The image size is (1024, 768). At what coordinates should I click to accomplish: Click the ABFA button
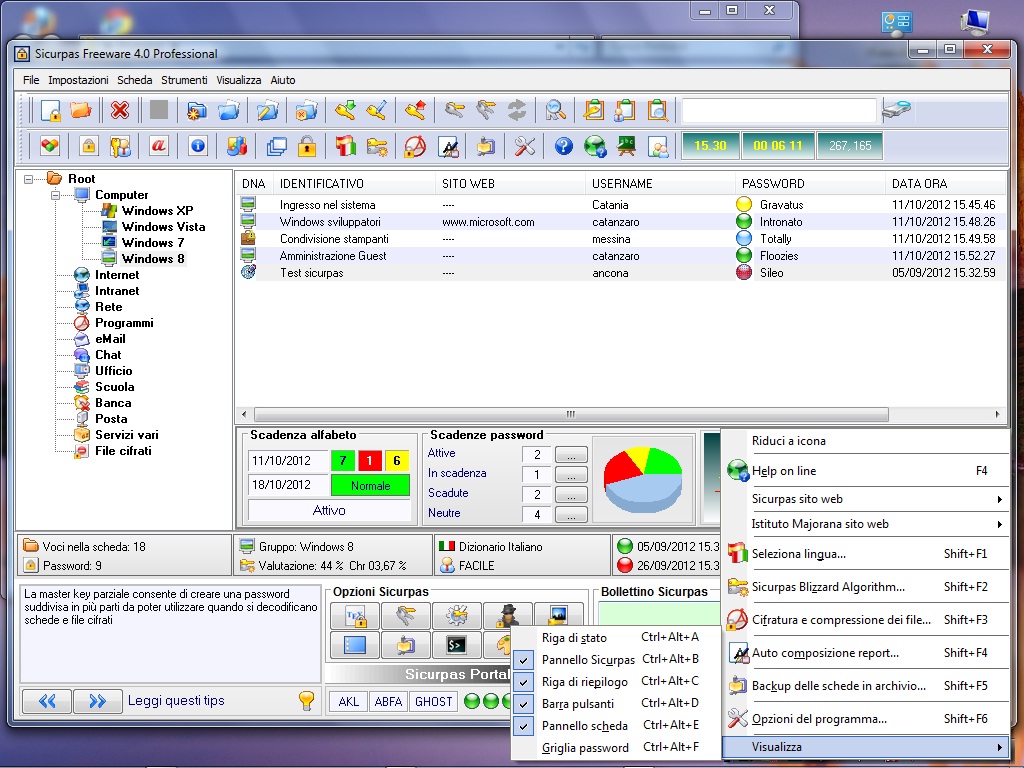point(389,701)
